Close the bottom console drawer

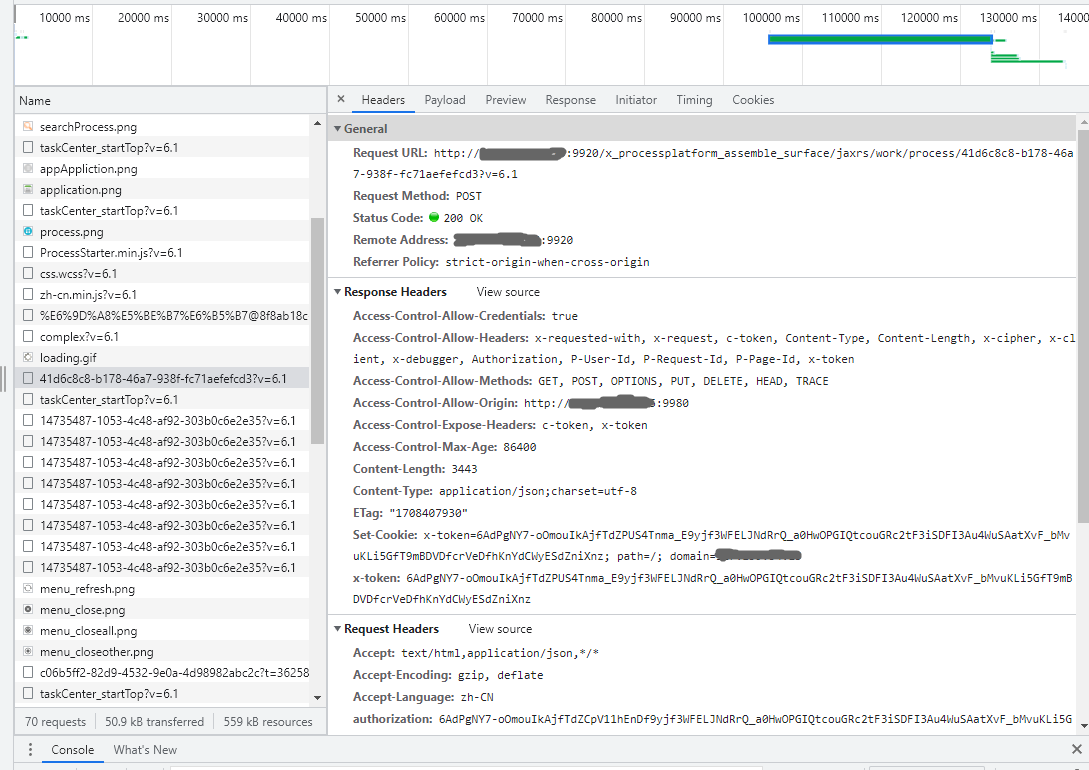point(1076,750)
